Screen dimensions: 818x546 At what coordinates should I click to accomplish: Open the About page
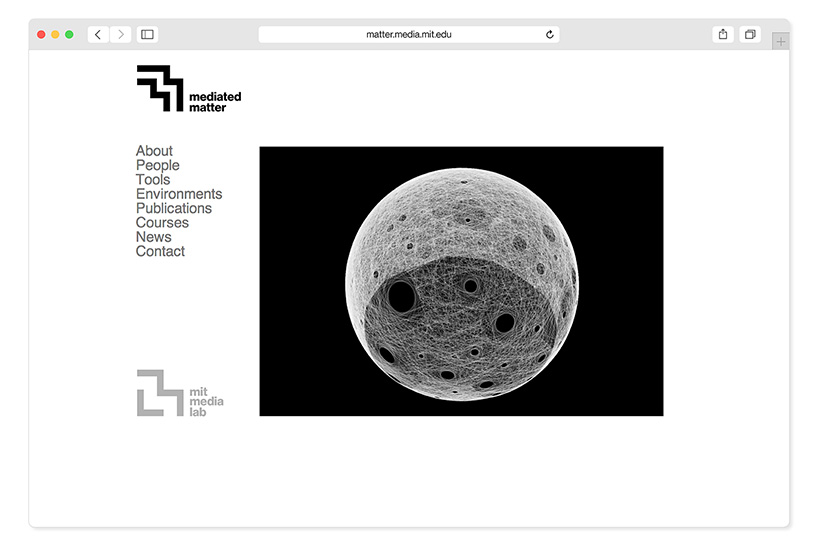pyautogui.click(x=154, y=151)
